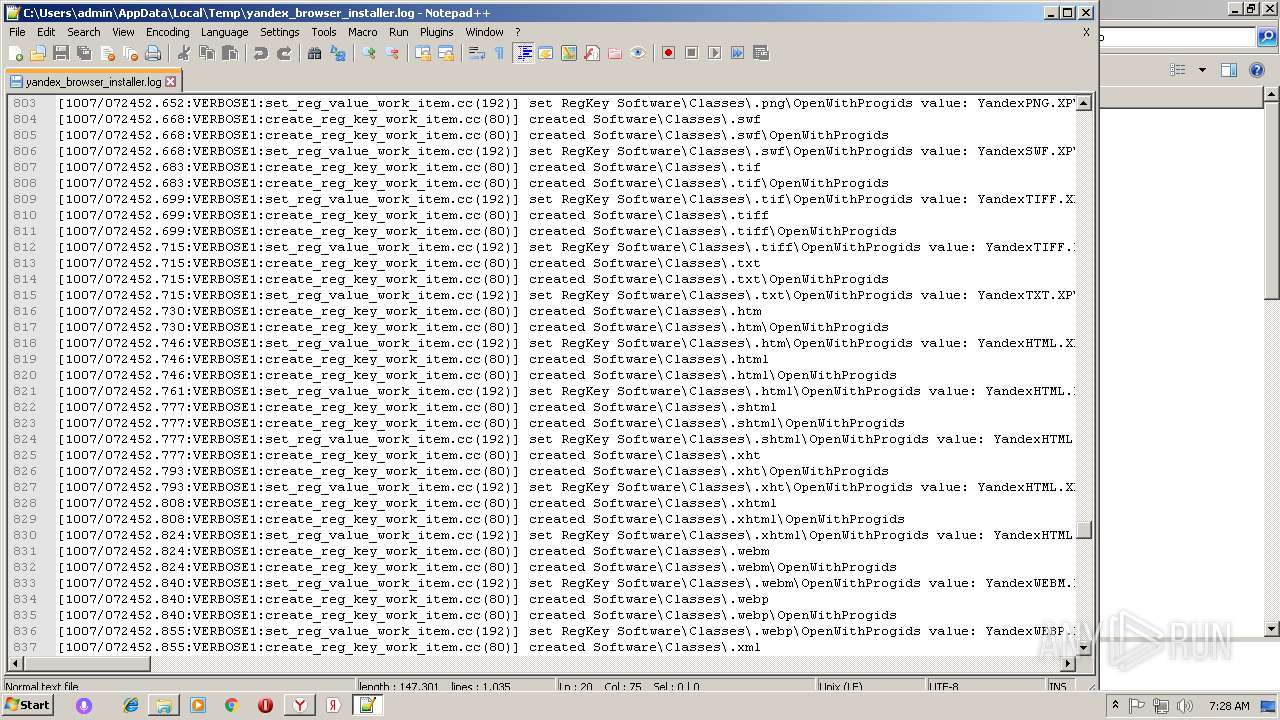The image size is (1280, 720).
Task: Open the view options dropdown in background window
Action: pos(1202,70)
